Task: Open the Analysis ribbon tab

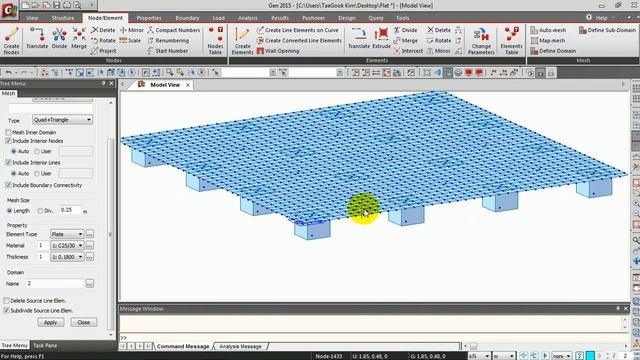Action: [x=248, y=18]
